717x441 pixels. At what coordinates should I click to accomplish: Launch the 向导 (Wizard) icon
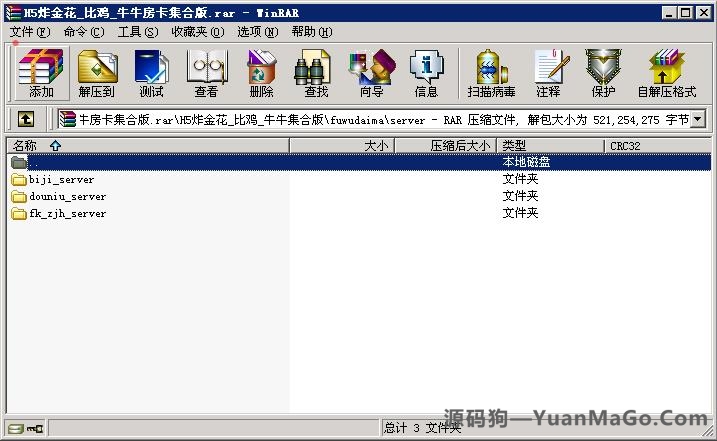(371, 73)
